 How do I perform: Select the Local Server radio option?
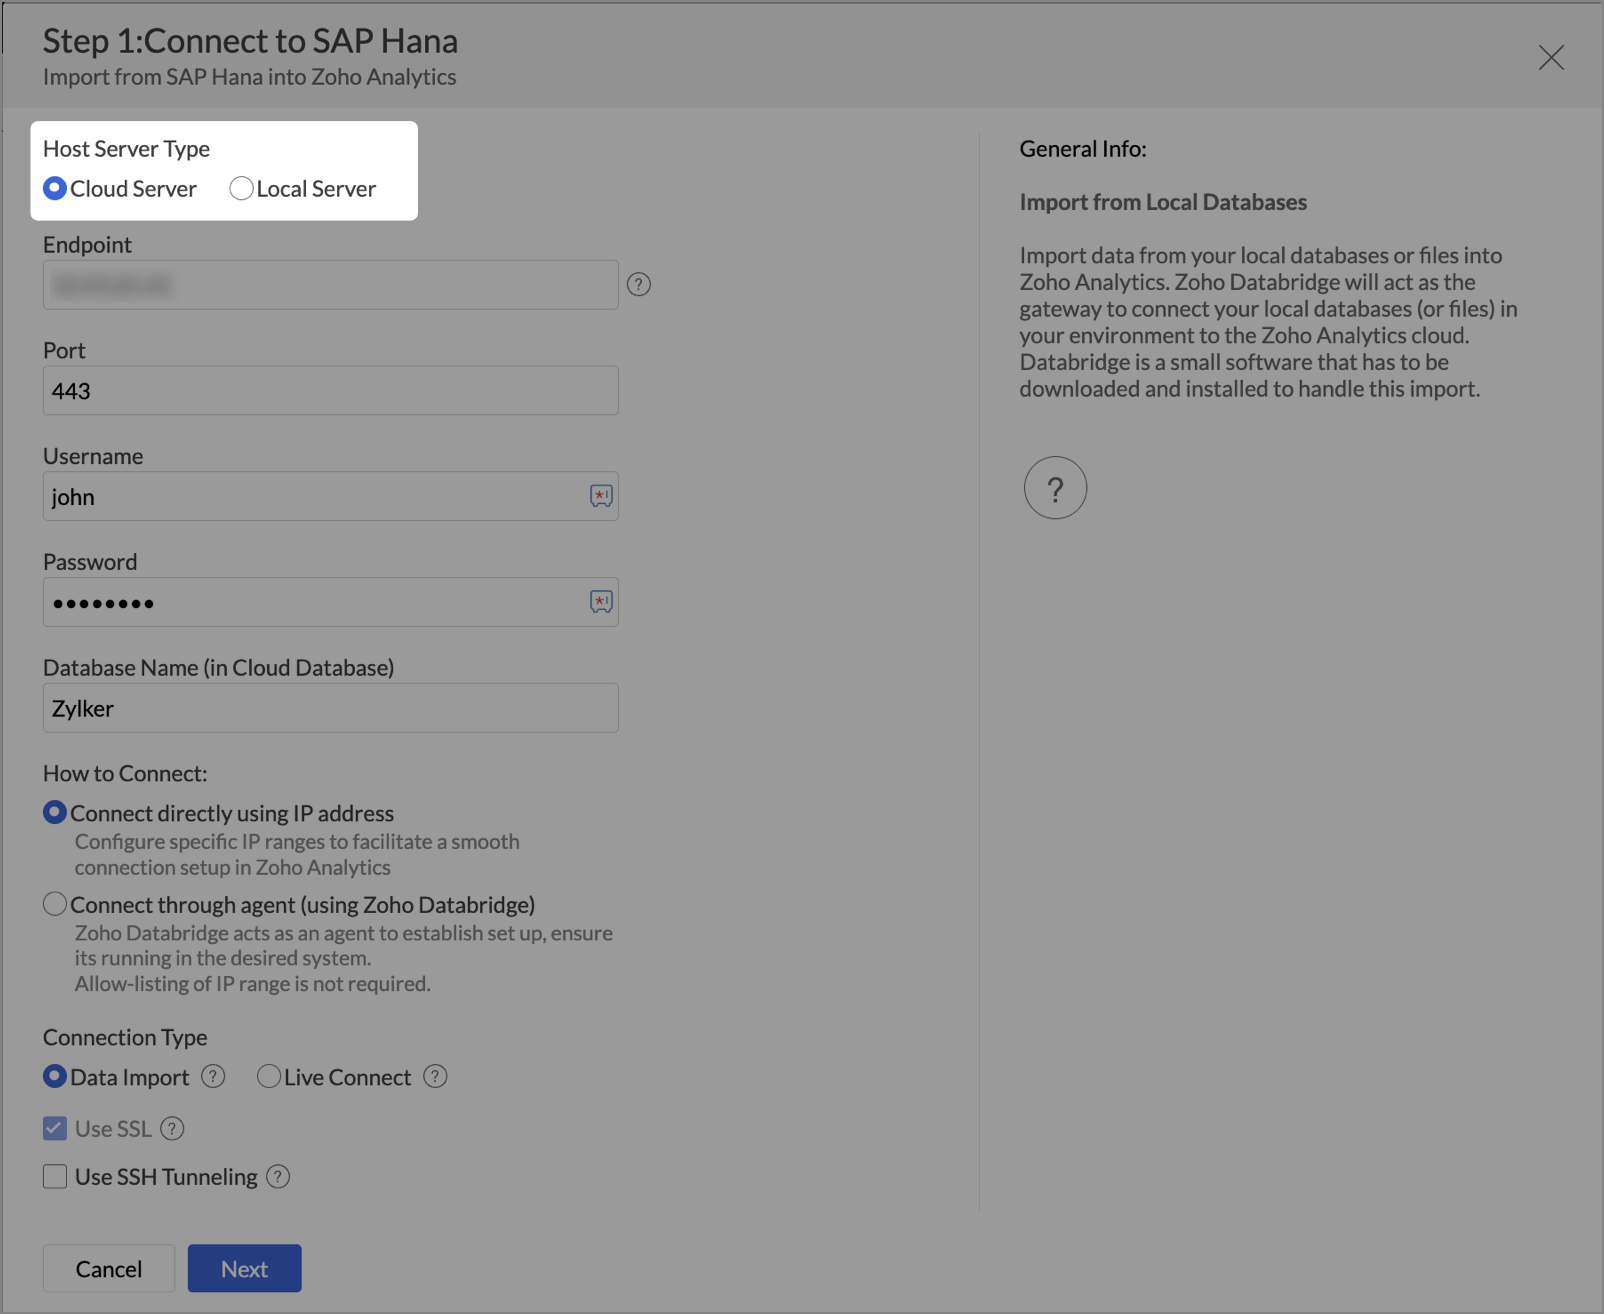pos(241,189)
